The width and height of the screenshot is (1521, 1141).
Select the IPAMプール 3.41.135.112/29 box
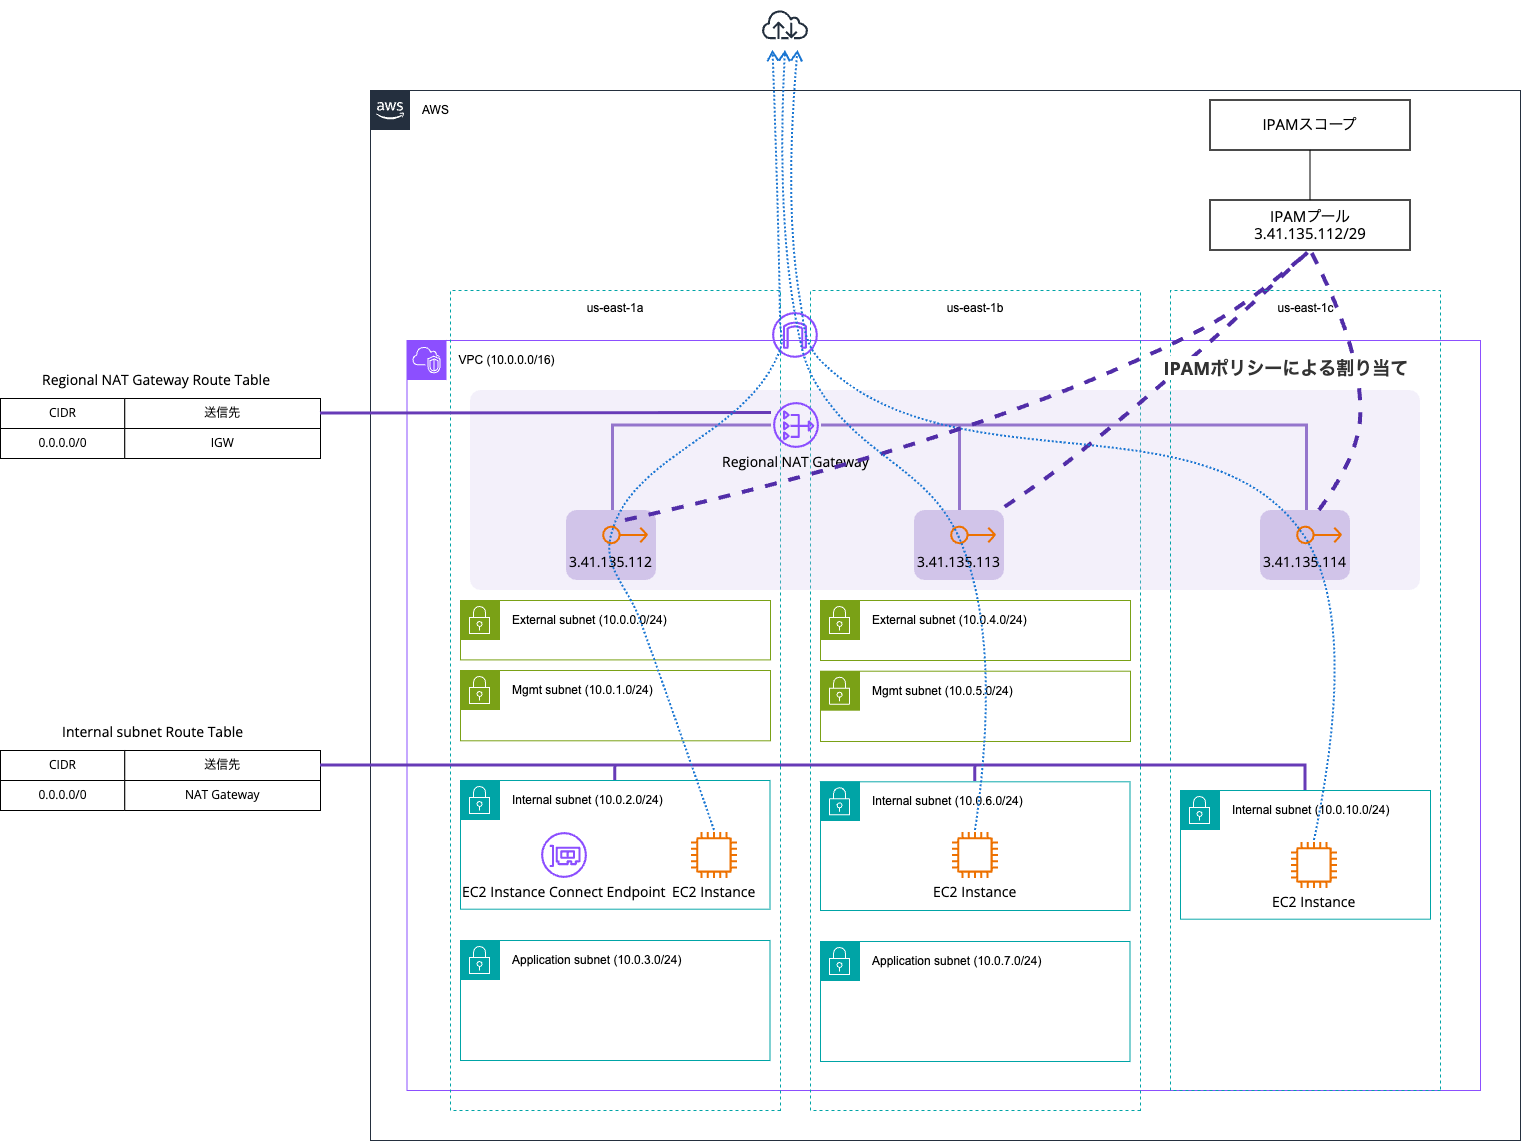1309,225
